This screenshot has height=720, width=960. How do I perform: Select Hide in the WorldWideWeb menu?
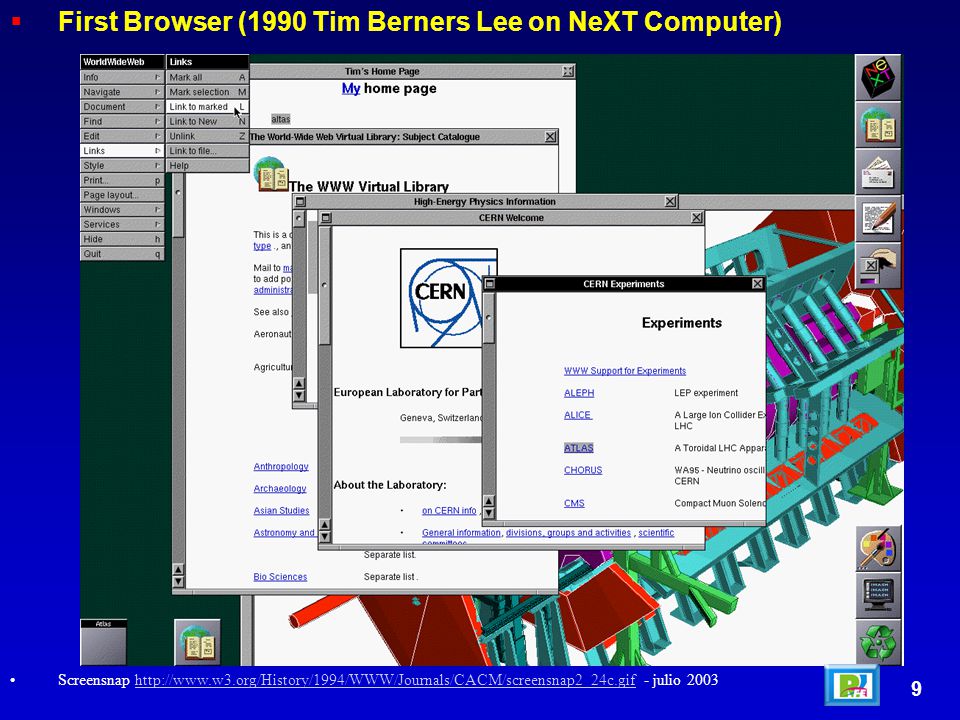click(122, 239)
